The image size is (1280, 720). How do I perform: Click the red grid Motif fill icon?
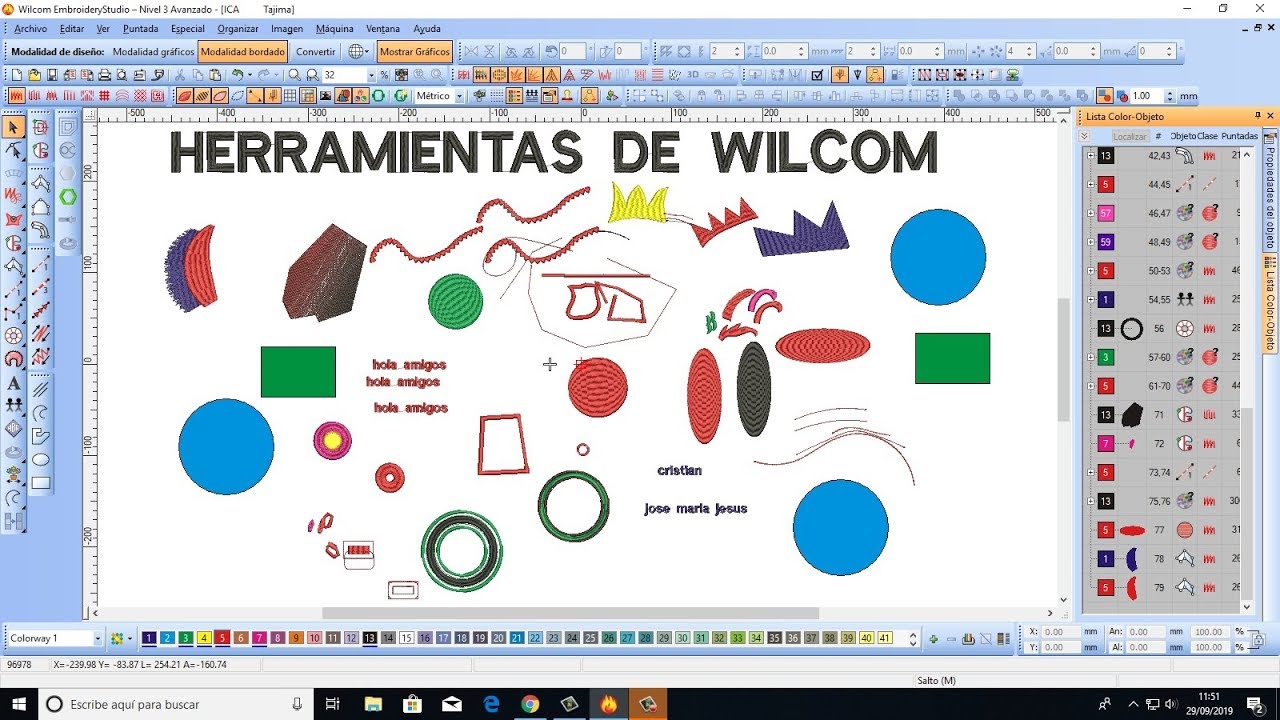104,96
